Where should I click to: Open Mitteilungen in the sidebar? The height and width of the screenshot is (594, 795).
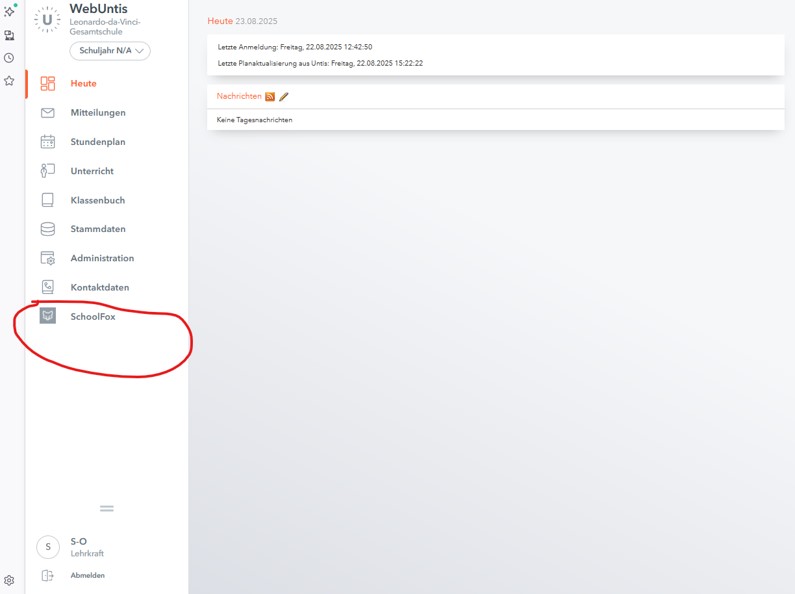coord(97,113)
